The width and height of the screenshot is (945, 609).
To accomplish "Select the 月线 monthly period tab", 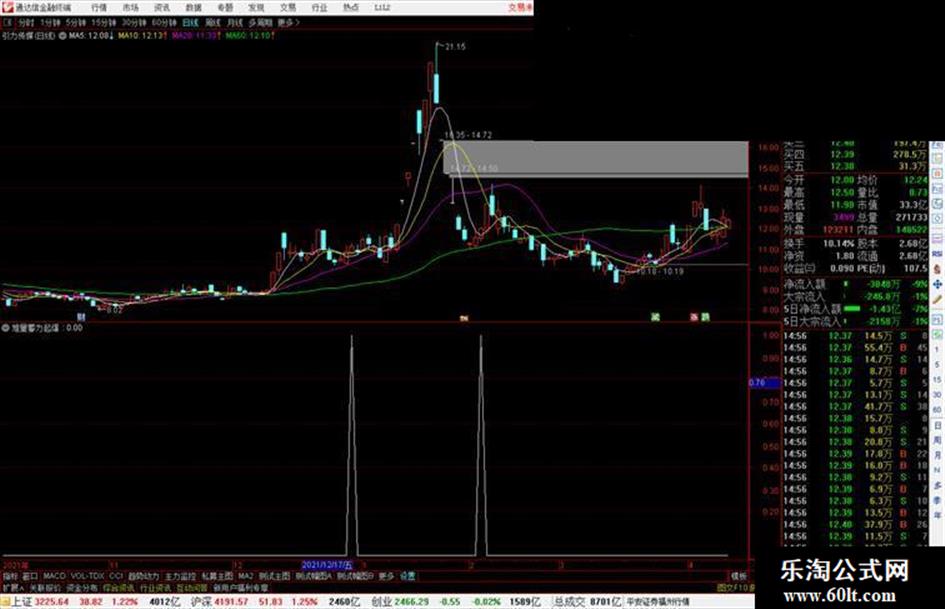I will coord(234,22).
